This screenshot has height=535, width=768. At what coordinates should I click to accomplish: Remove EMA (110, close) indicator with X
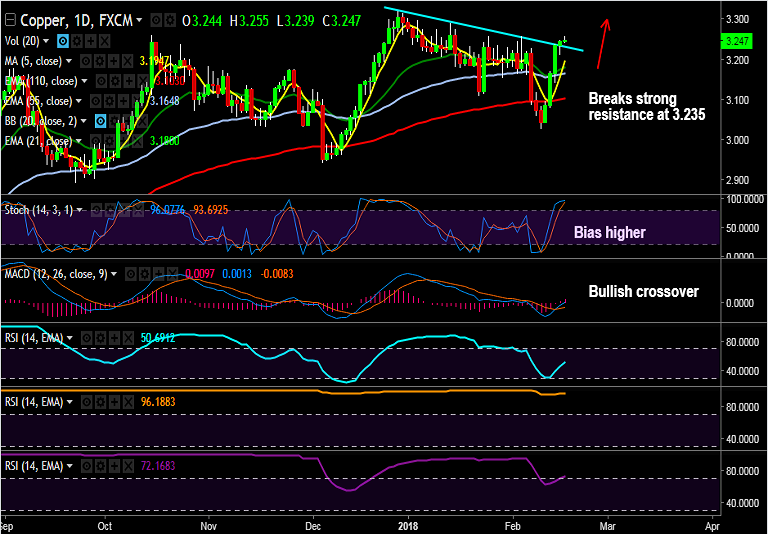coord(143,81)
